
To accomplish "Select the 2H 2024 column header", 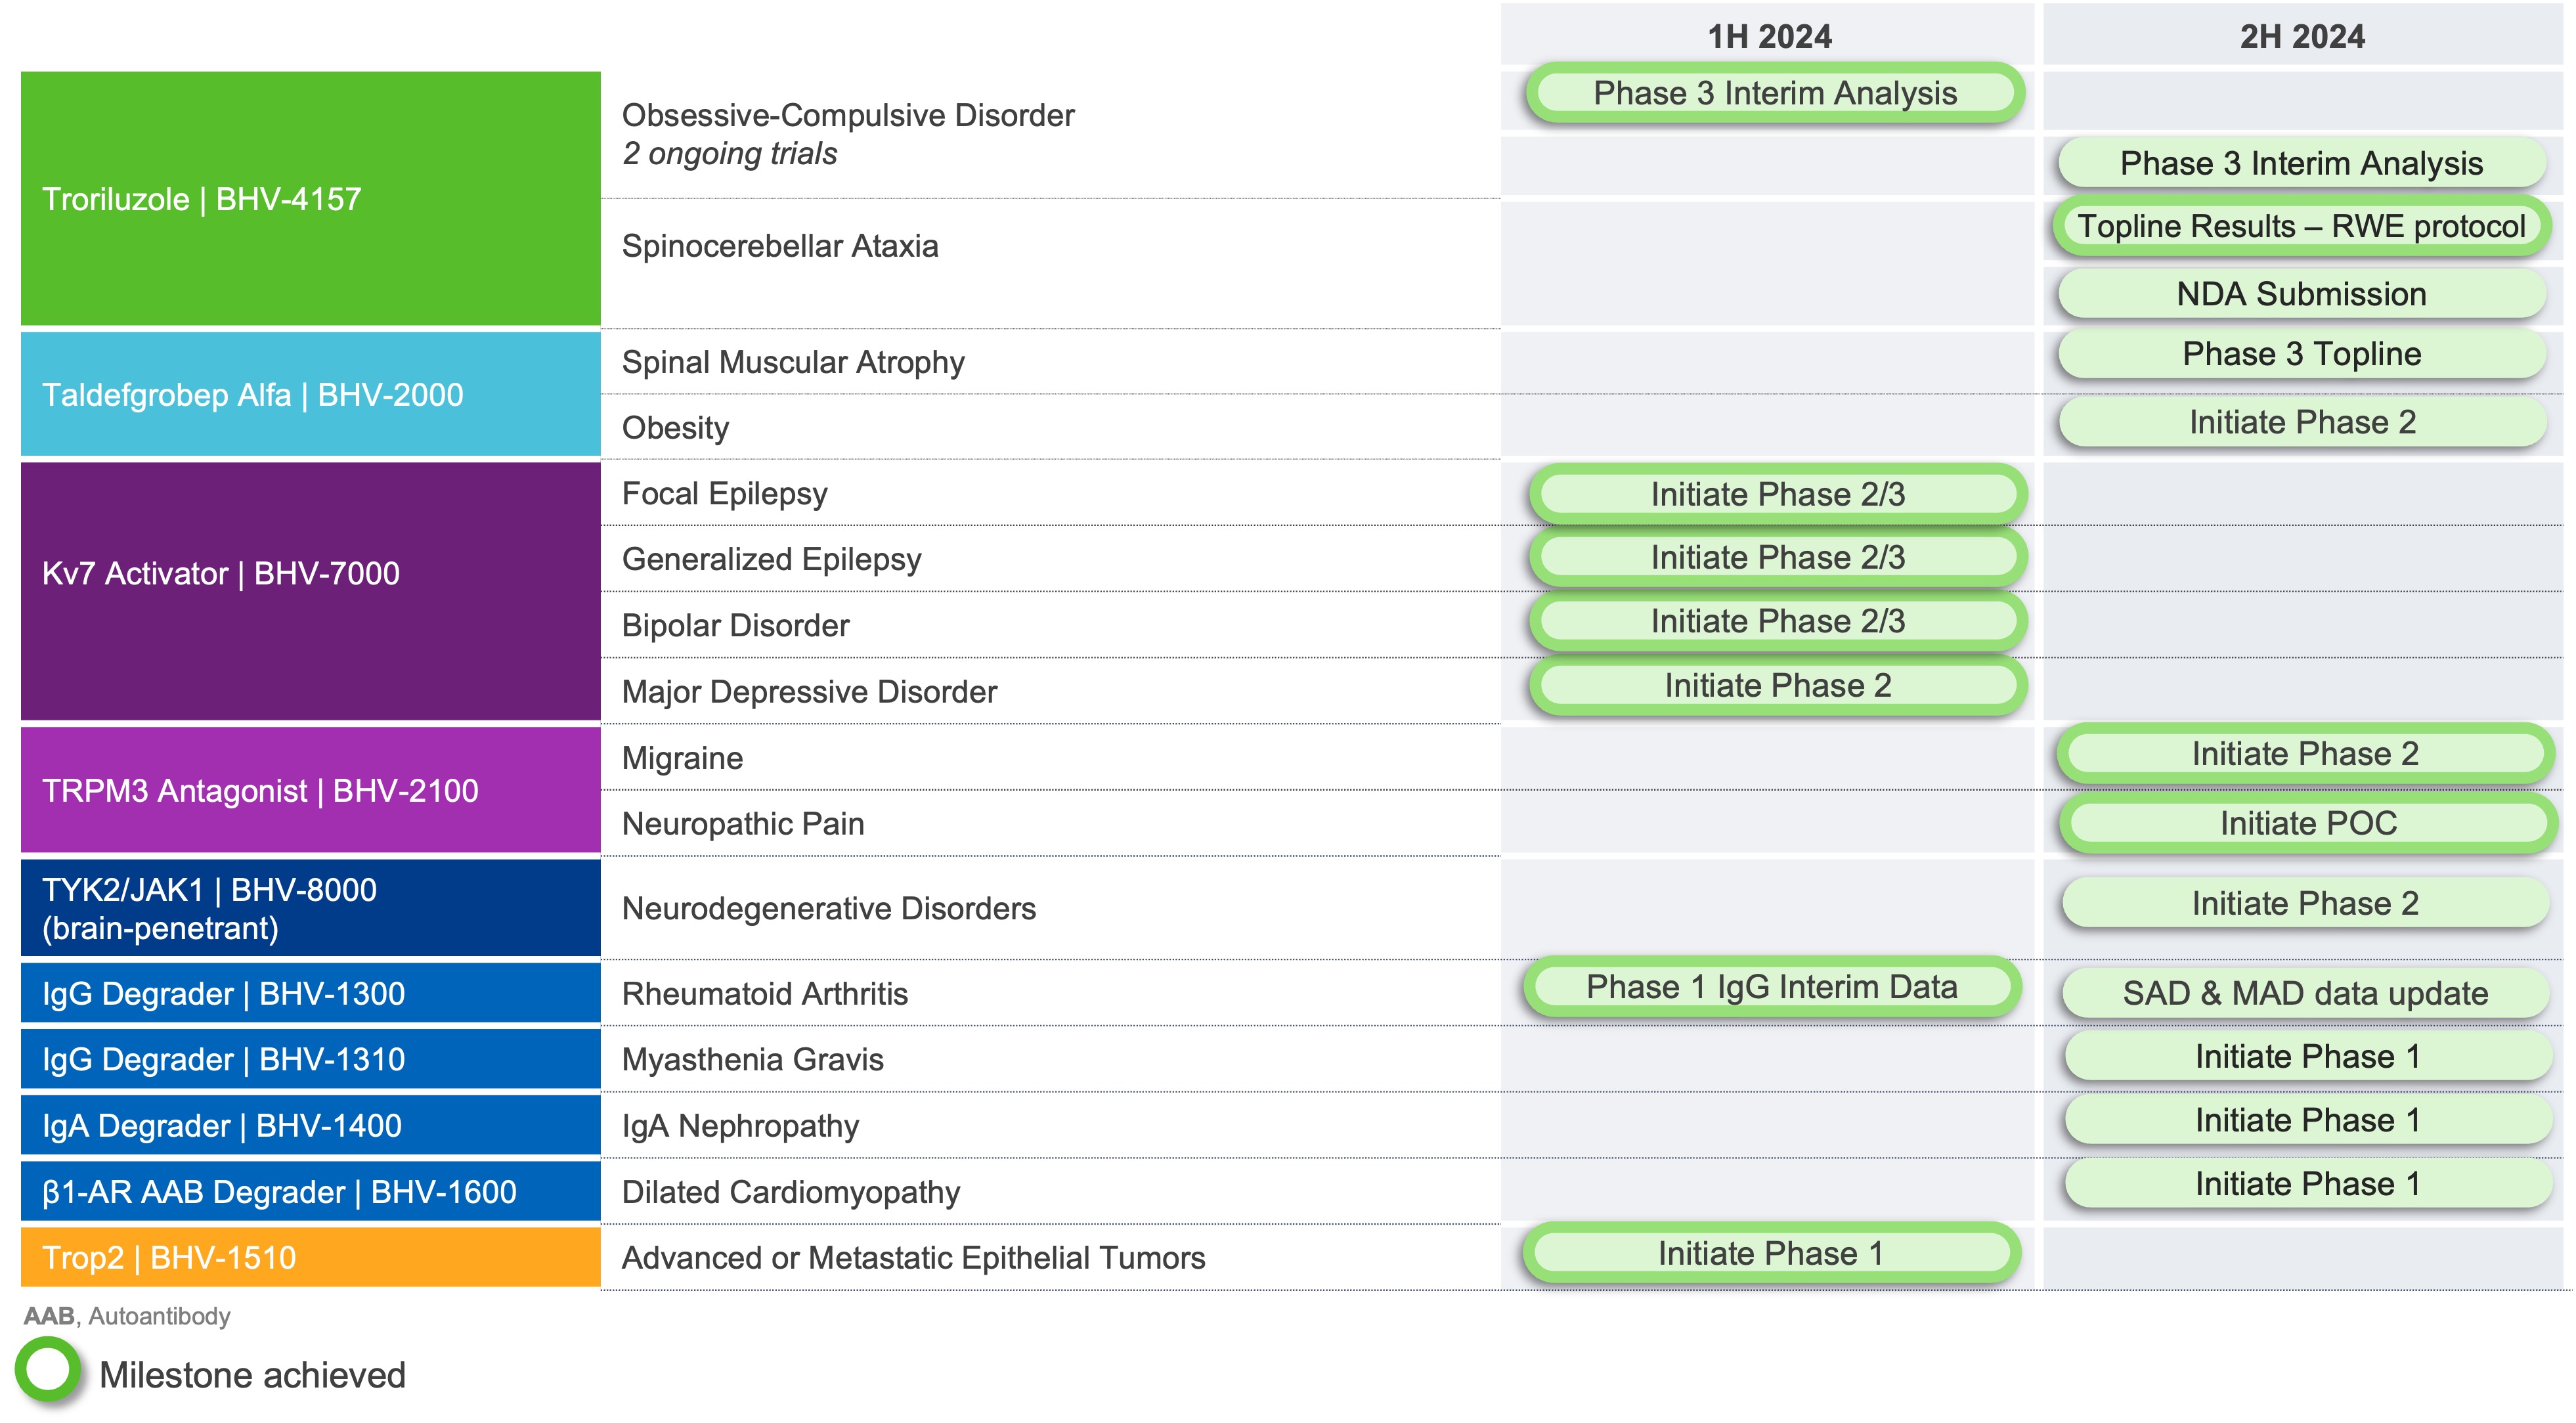I will [2301, 37].
